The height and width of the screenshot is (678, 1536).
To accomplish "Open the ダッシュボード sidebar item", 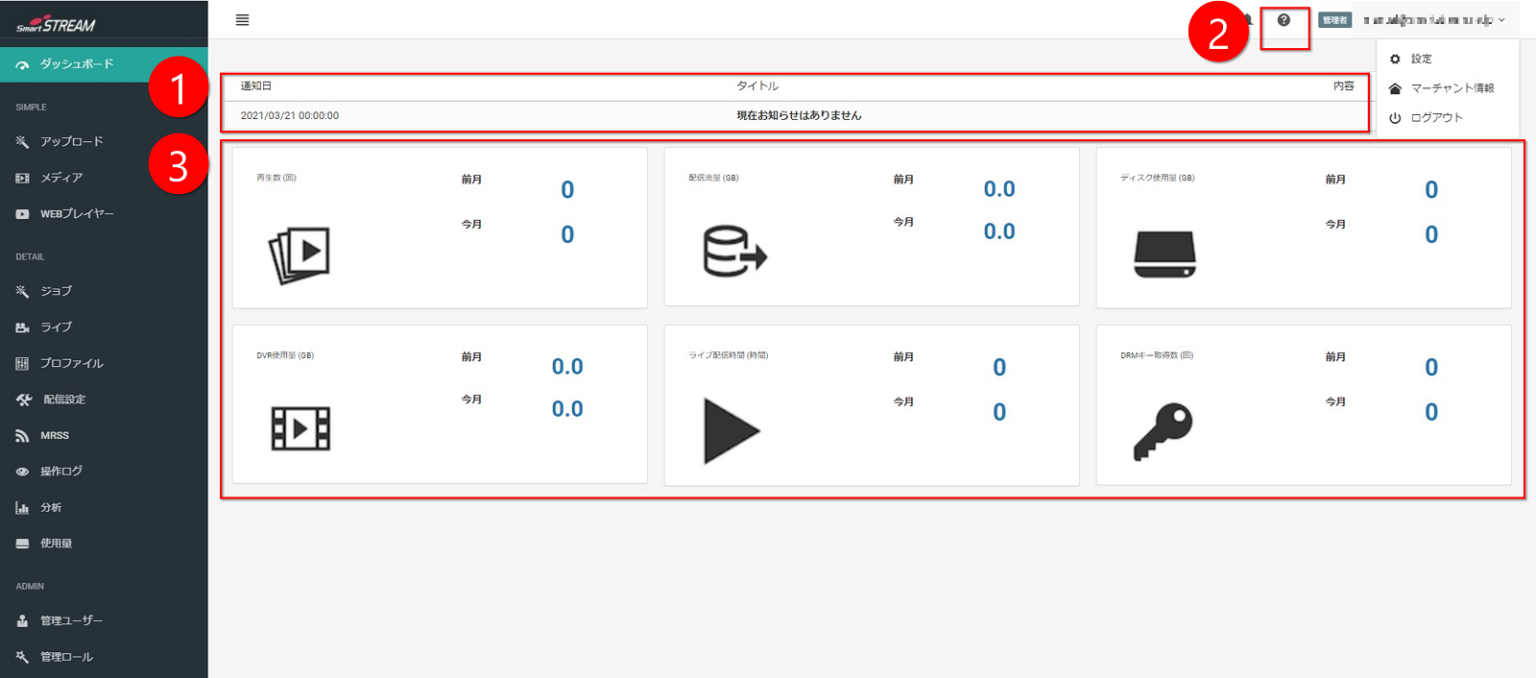I will coord(76,65).
